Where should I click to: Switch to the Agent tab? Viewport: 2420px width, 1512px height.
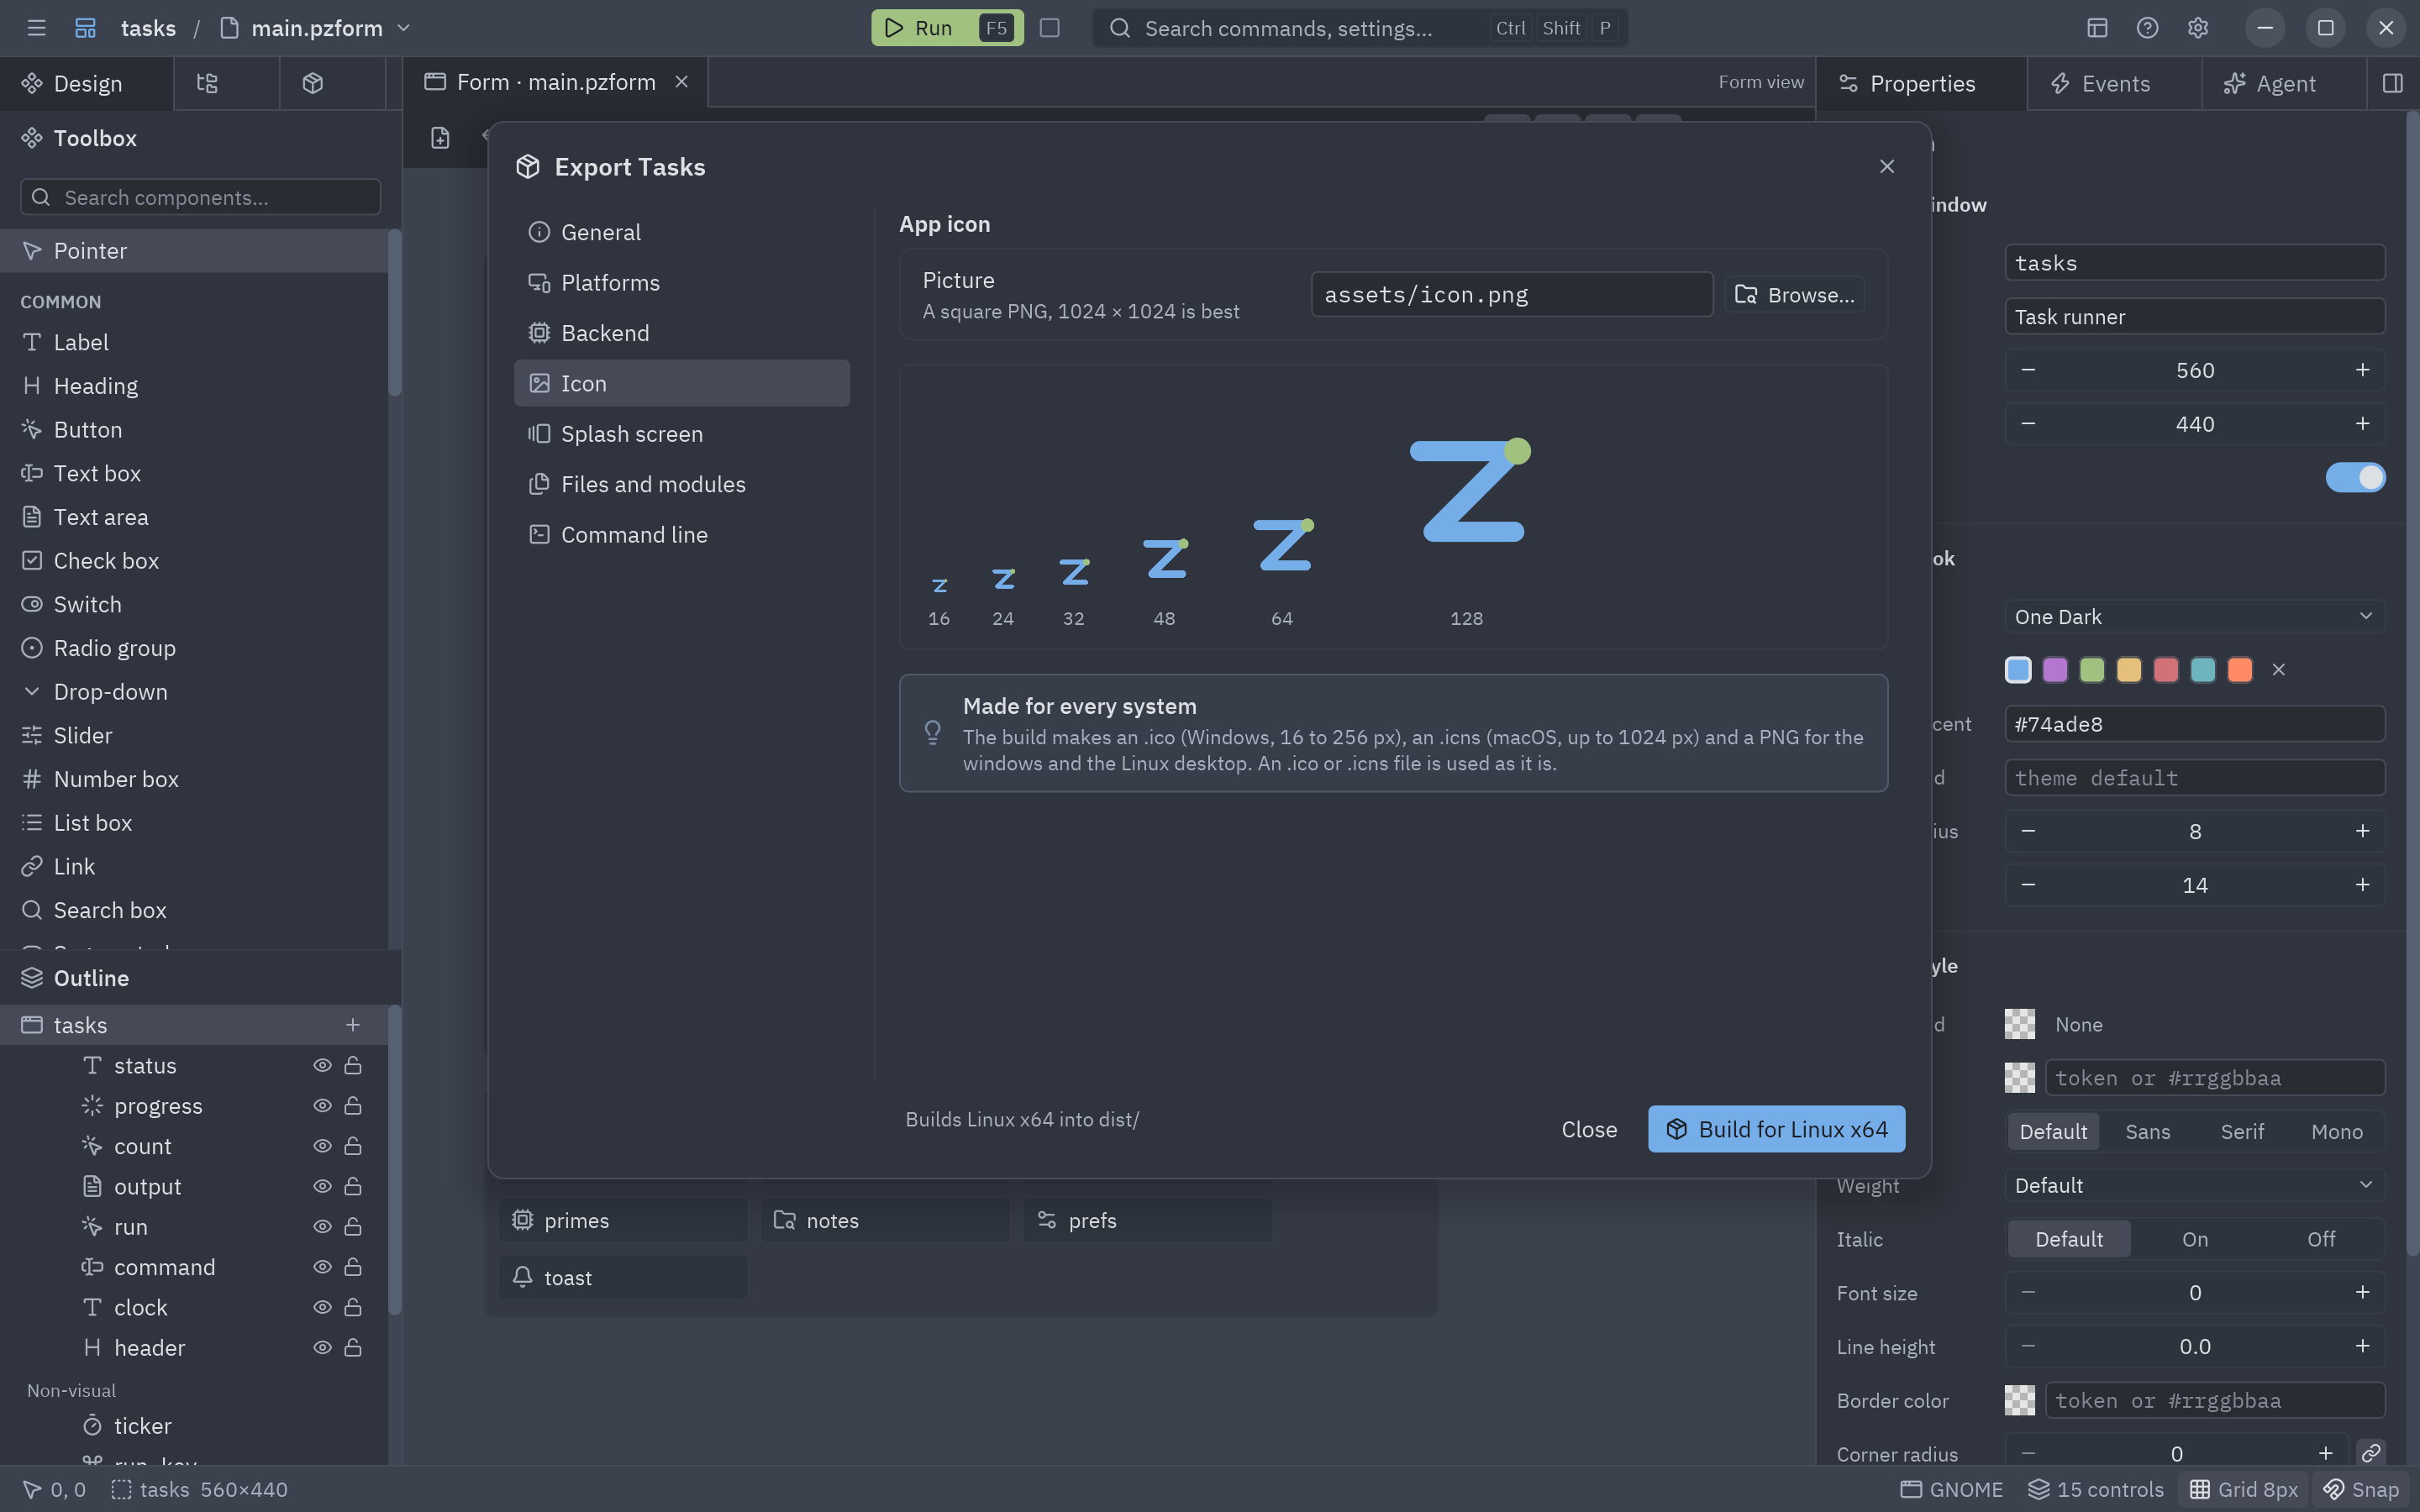2284,83
